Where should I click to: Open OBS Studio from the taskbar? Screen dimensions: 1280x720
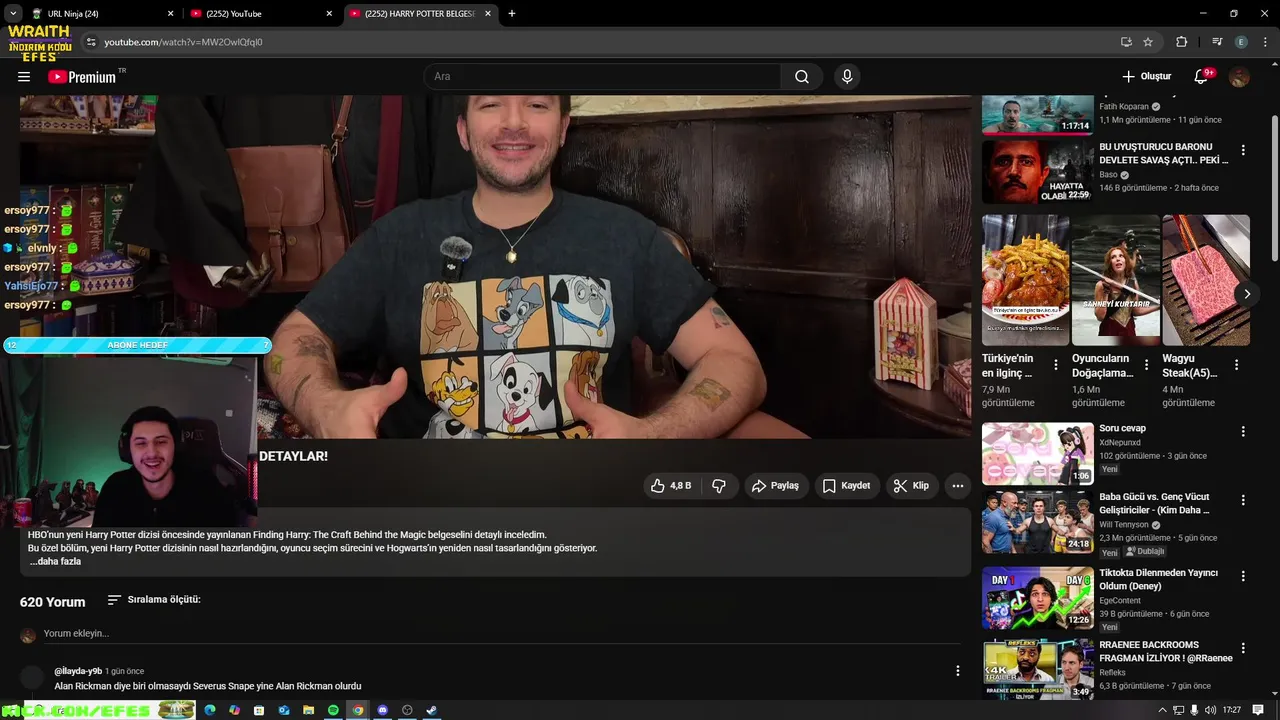pyautogui.click(x=407, y=710)
